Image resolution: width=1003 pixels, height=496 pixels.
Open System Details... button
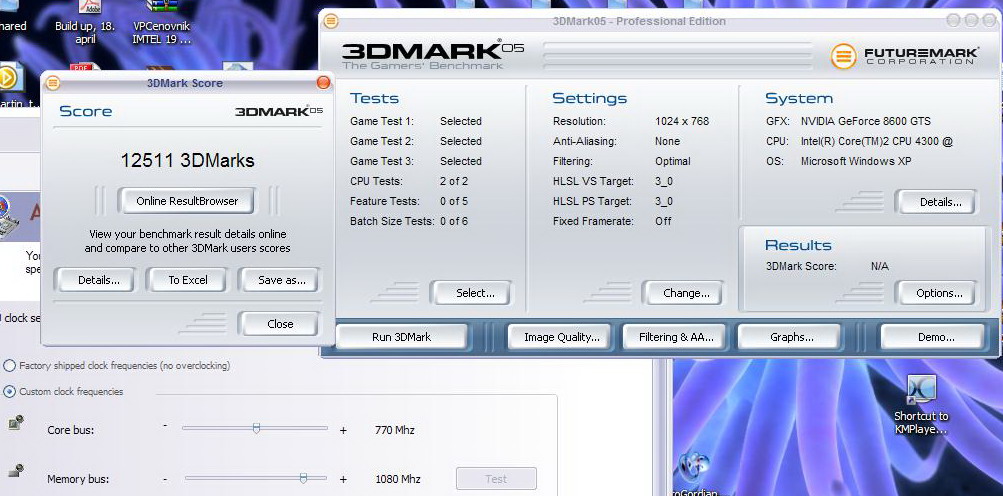(937, 202)
